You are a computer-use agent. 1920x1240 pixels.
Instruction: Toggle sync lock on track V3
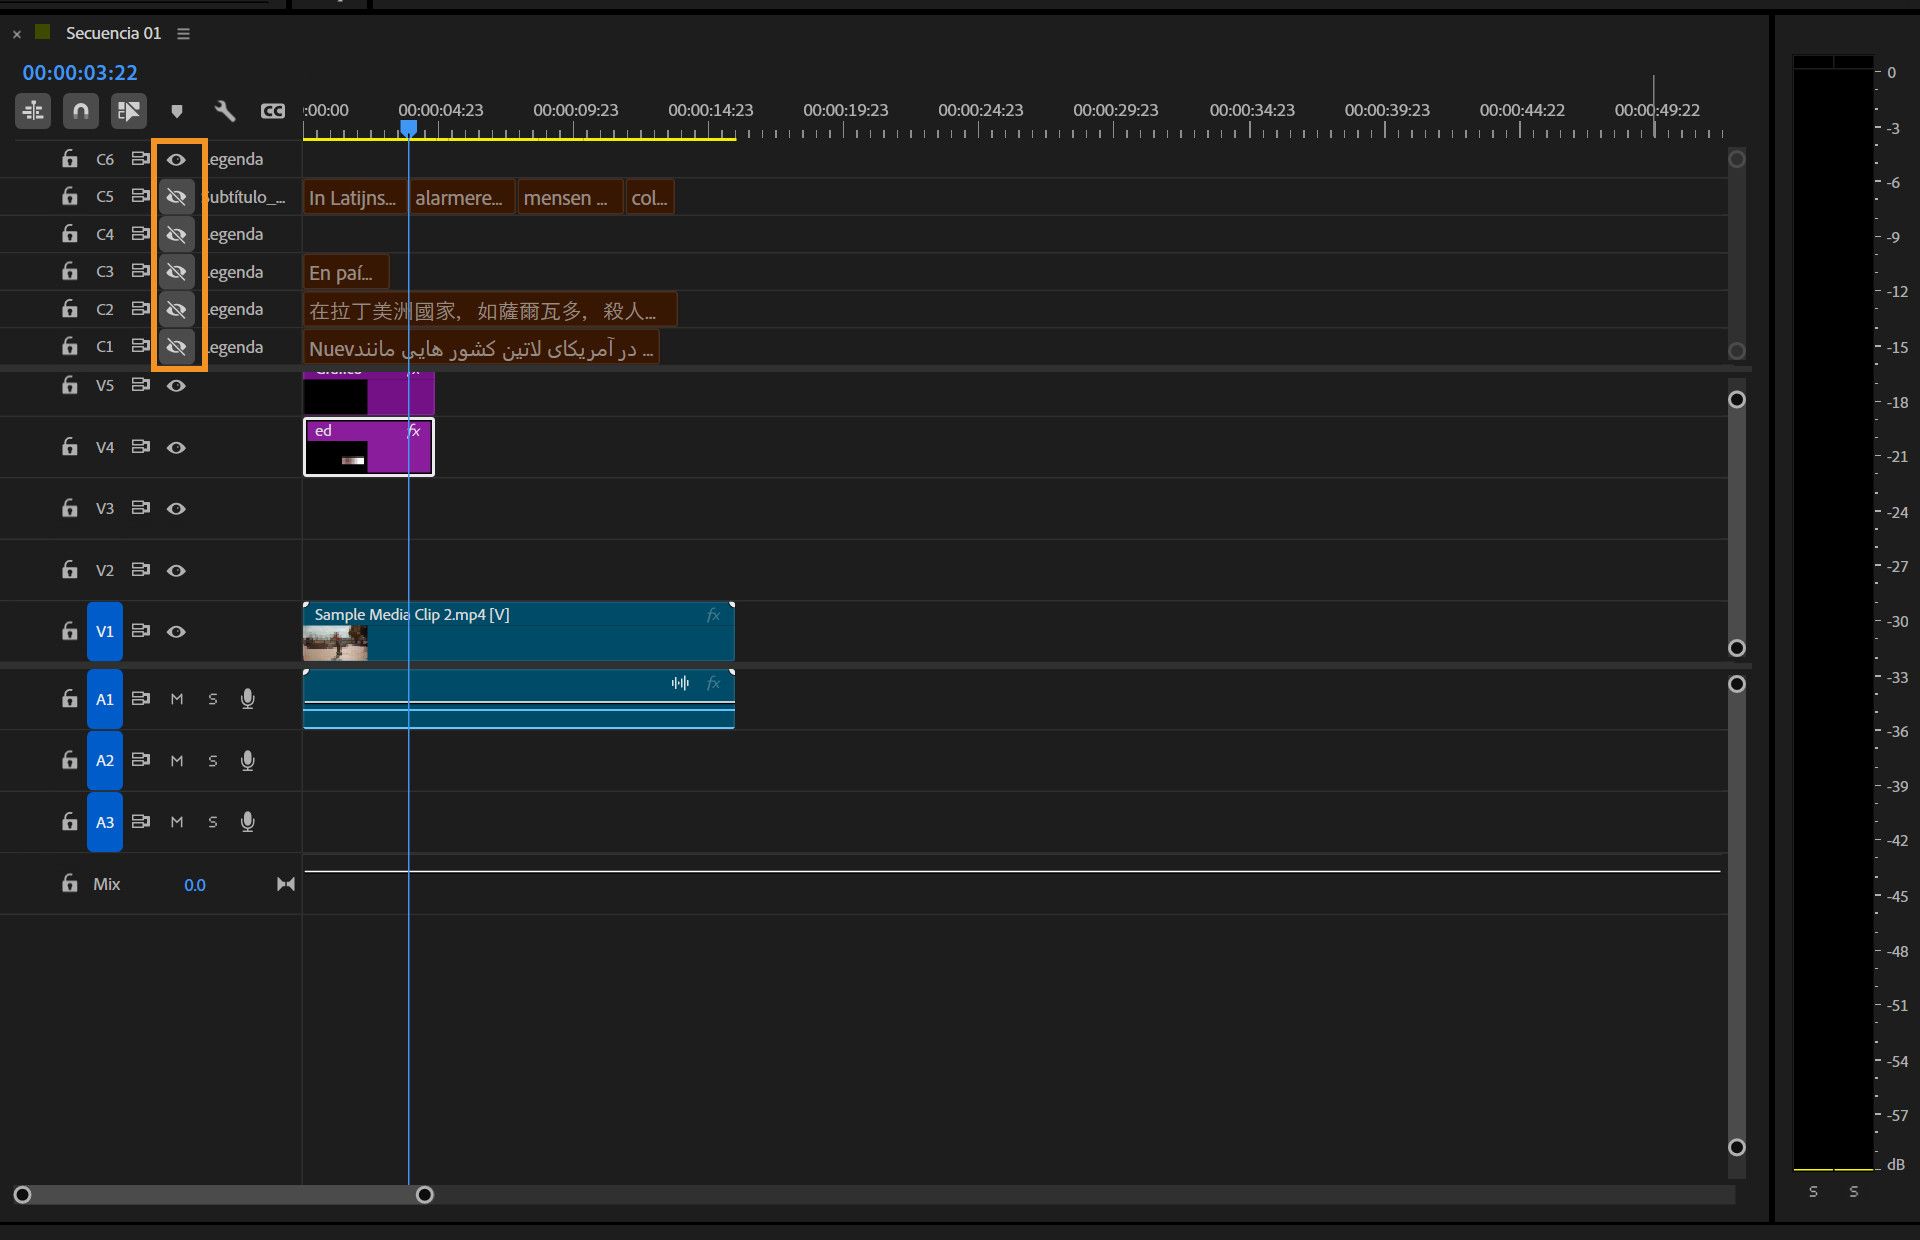coord(141,508)
